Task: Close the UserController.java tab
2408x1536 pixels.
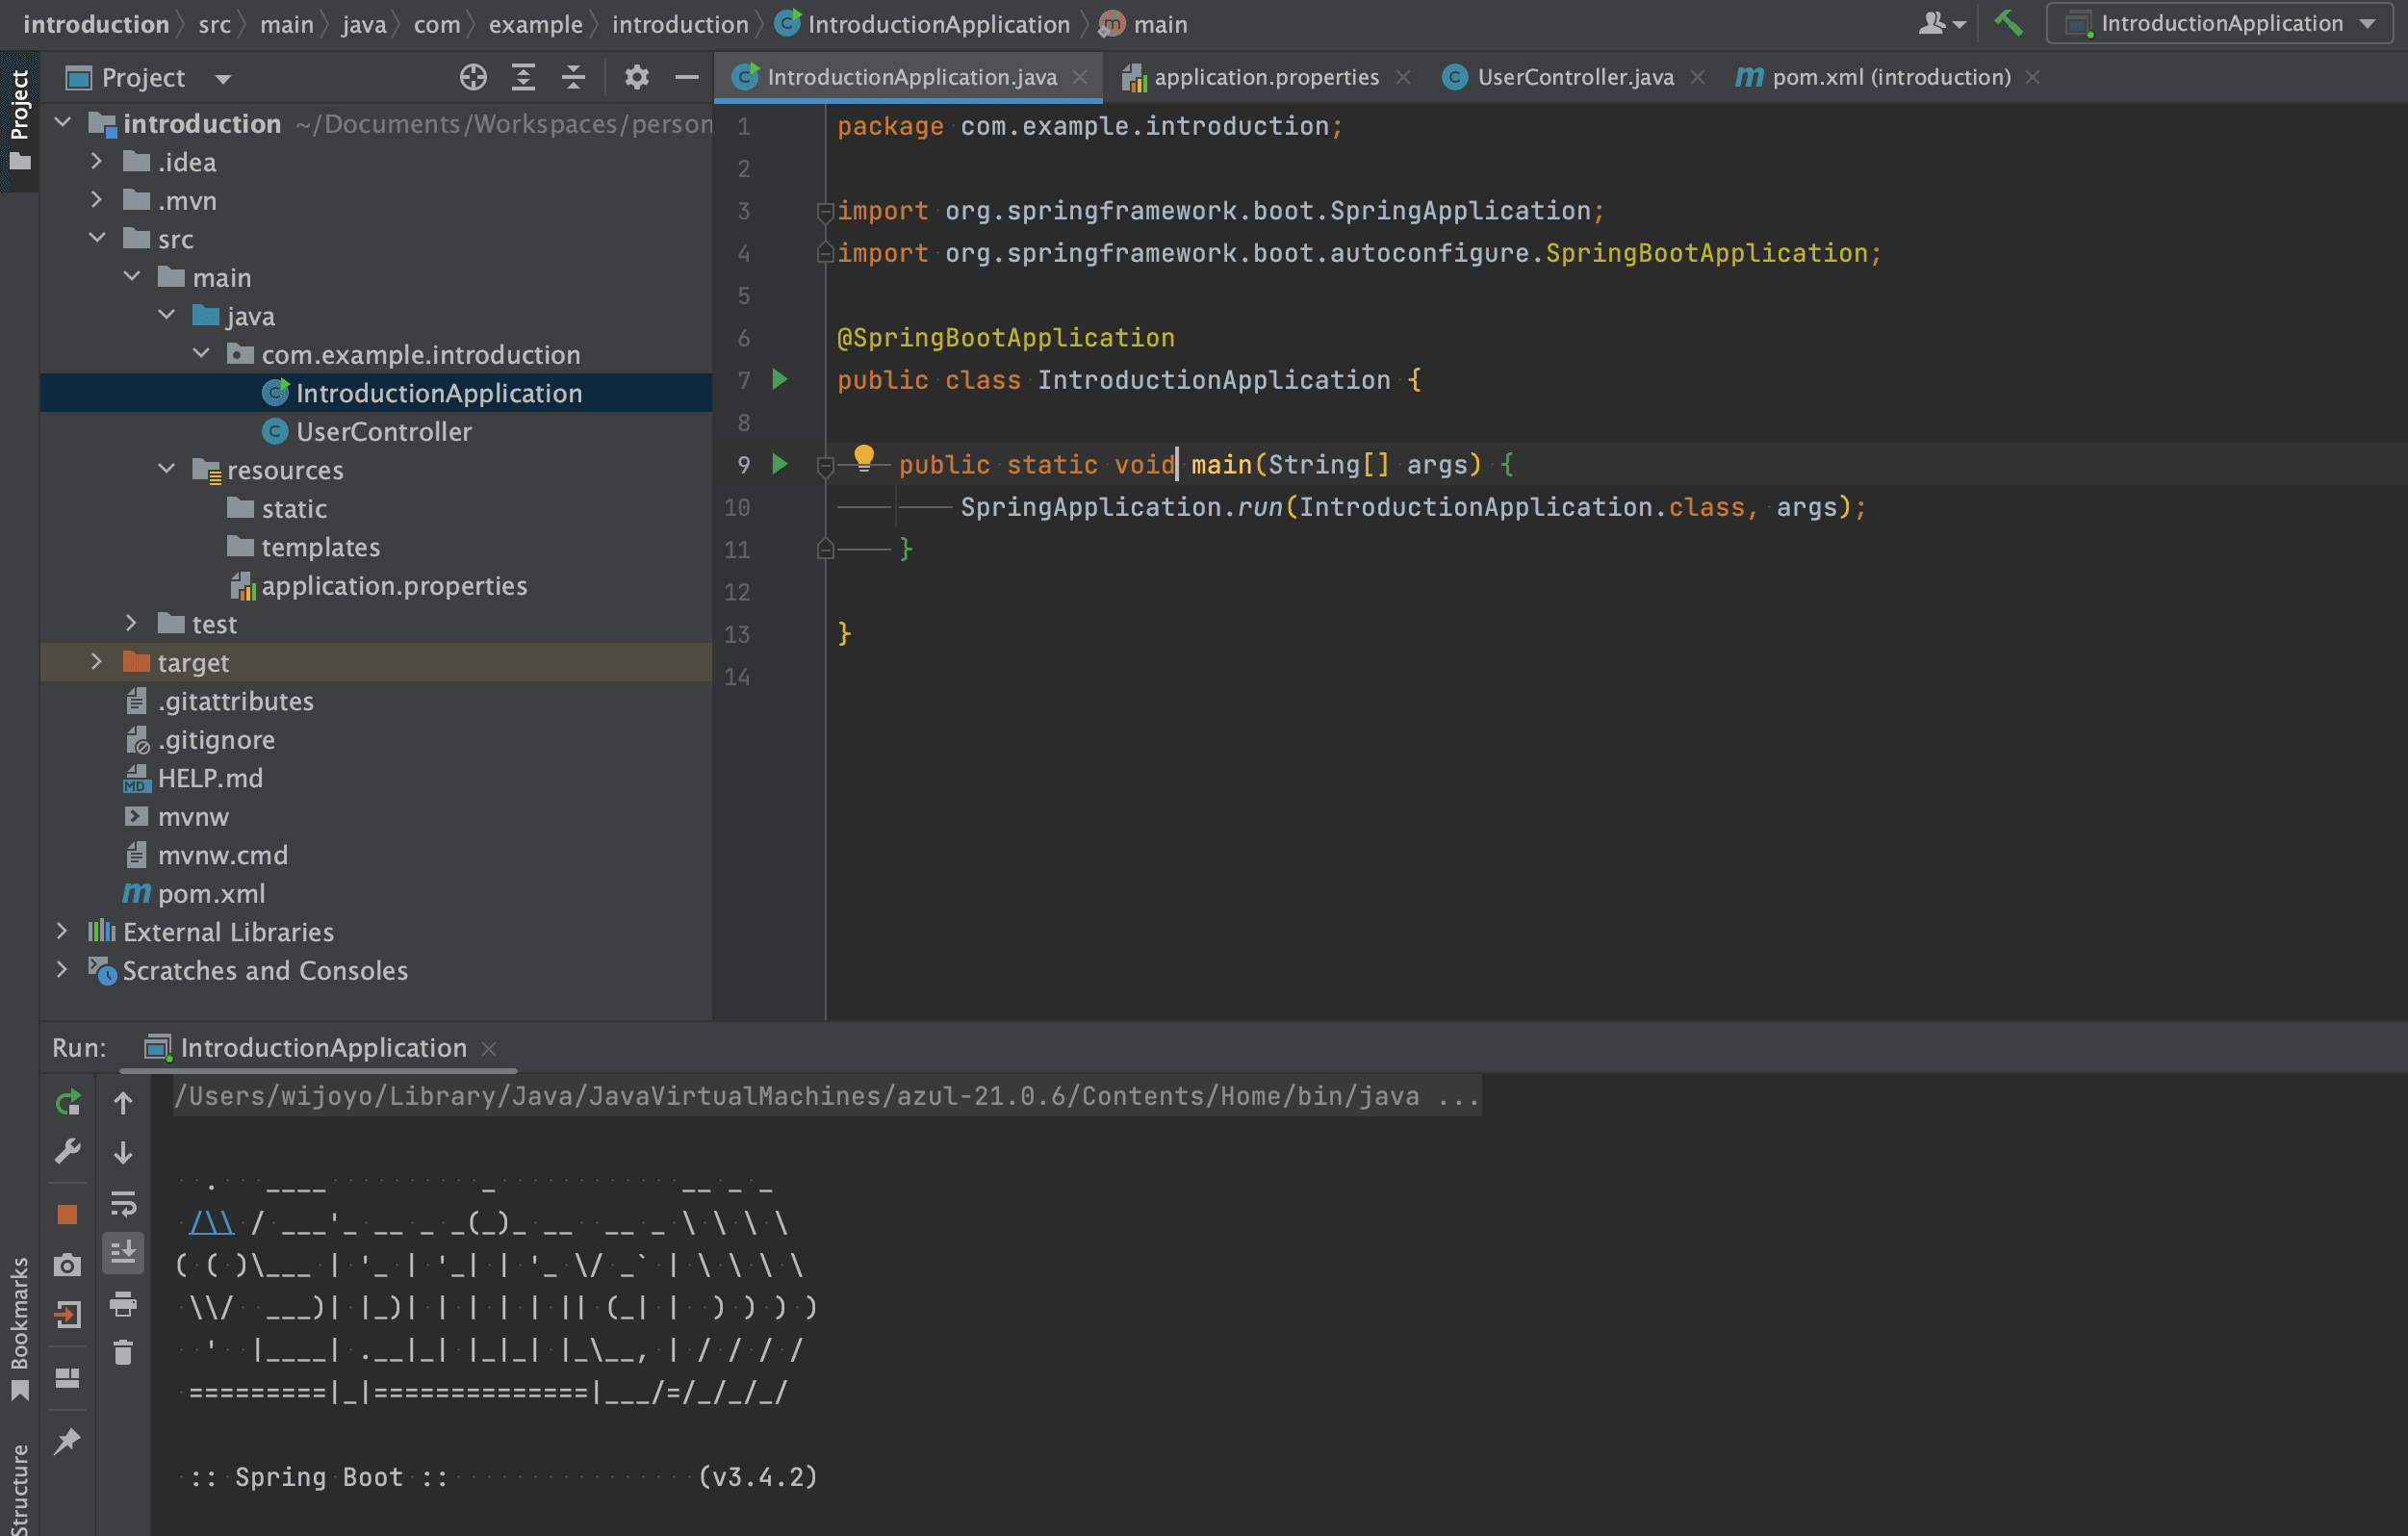Action: pos(1697,77)
